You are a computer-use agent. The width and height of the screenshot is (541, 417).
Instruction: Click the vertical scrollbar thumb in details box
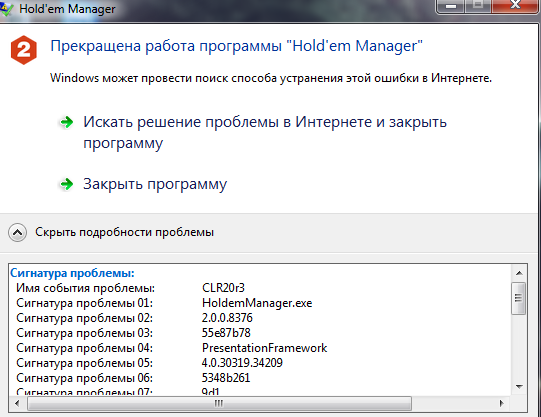[519, 298]
